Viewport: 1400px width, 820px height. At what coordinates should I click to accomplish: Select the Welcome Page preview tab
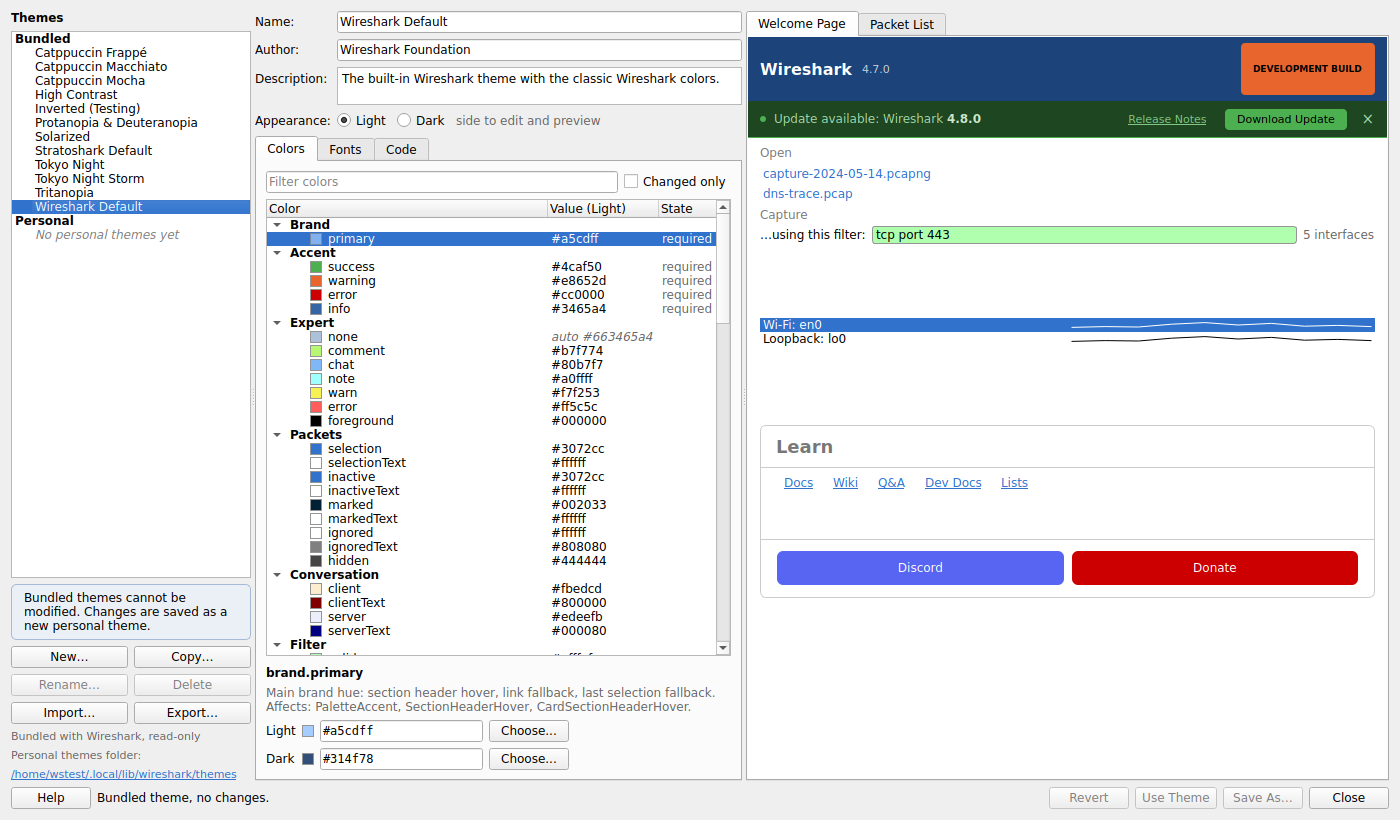[802, 23]
